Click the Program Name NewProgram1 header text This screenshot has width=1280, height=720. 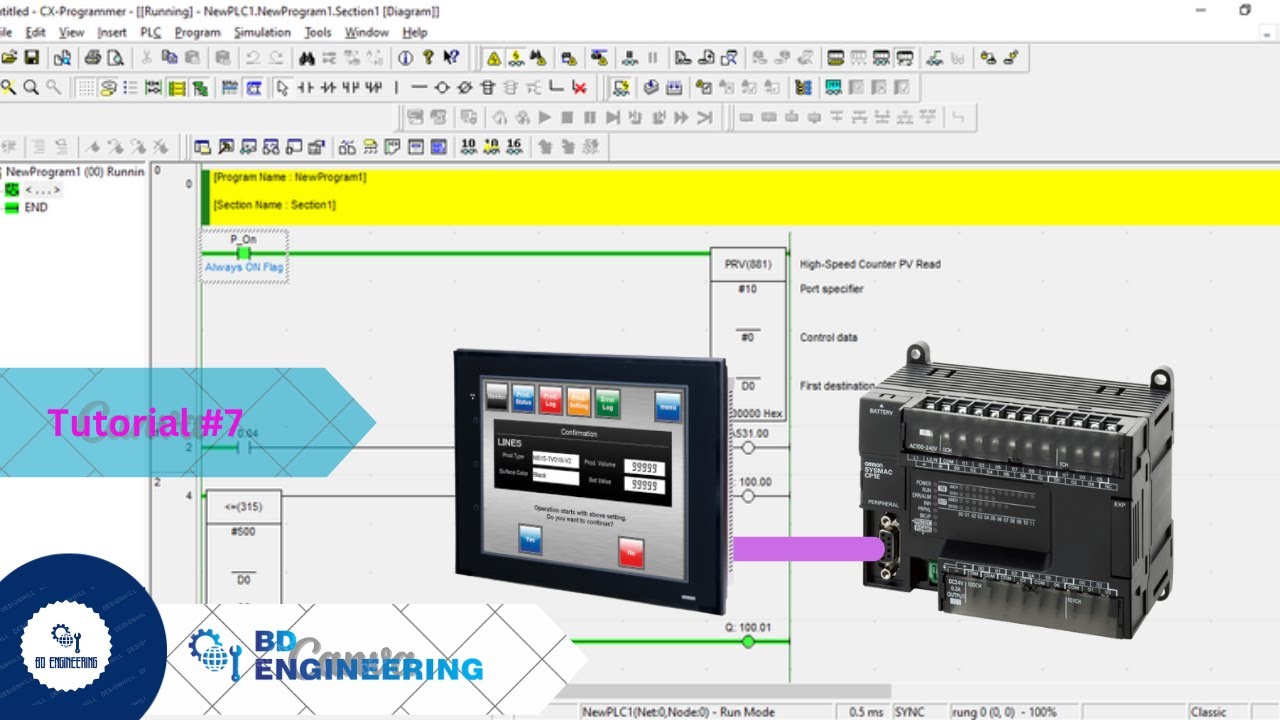(290, 177)
